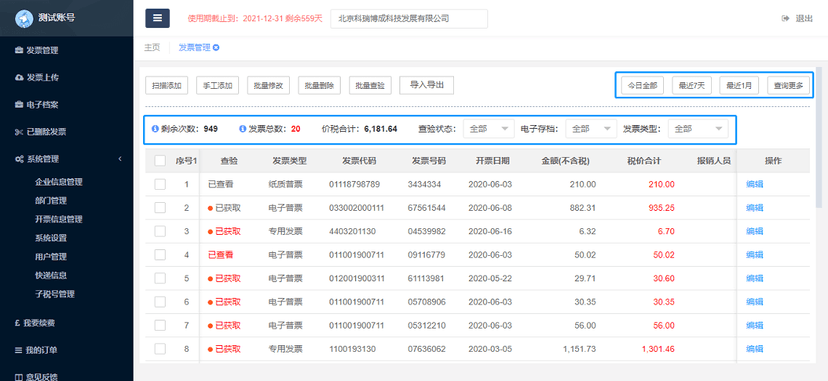This screenshot has width=828, height=381.
Task: Click the avatar logo of 测试账号
Action: pyautogui.click(x=24, y=18)
